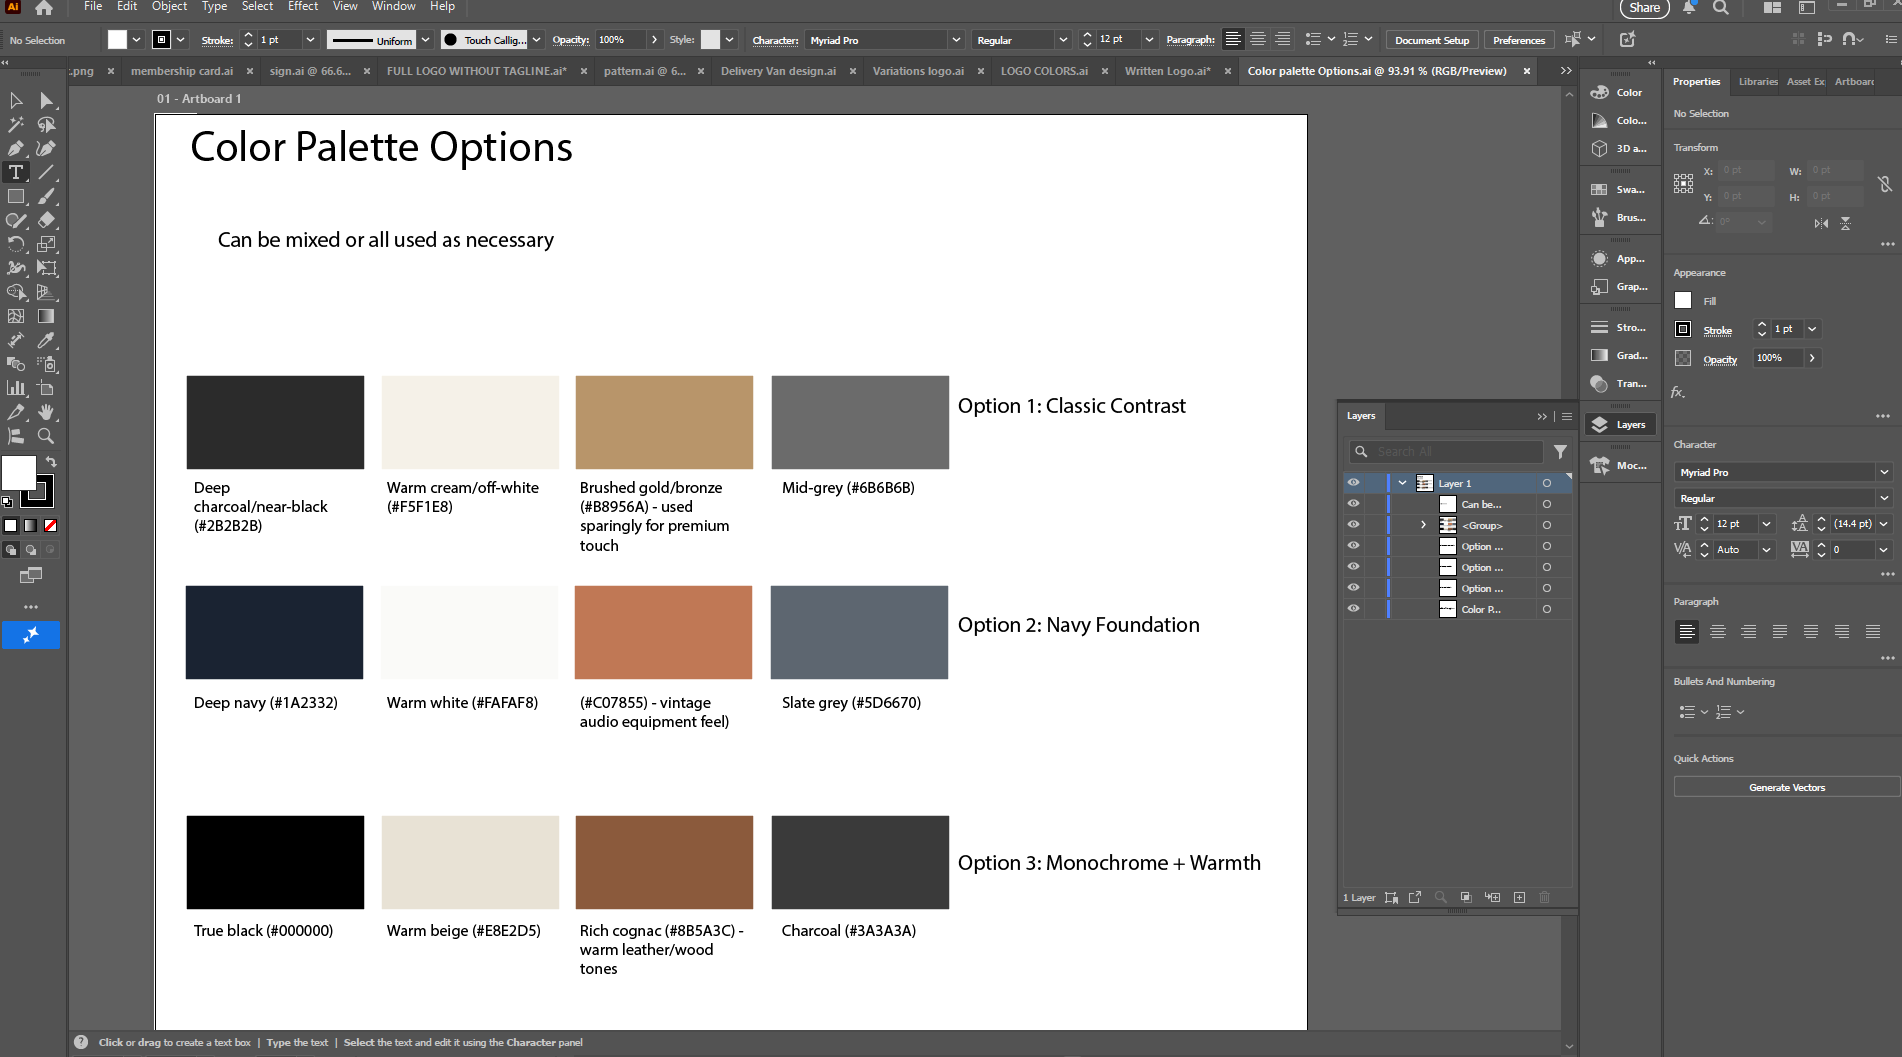The width and height of the screenshot is (1902, 1057).
Task: Open the font size dropdown in Properties
Action: pyautogui.click(x=1766, y=524)
